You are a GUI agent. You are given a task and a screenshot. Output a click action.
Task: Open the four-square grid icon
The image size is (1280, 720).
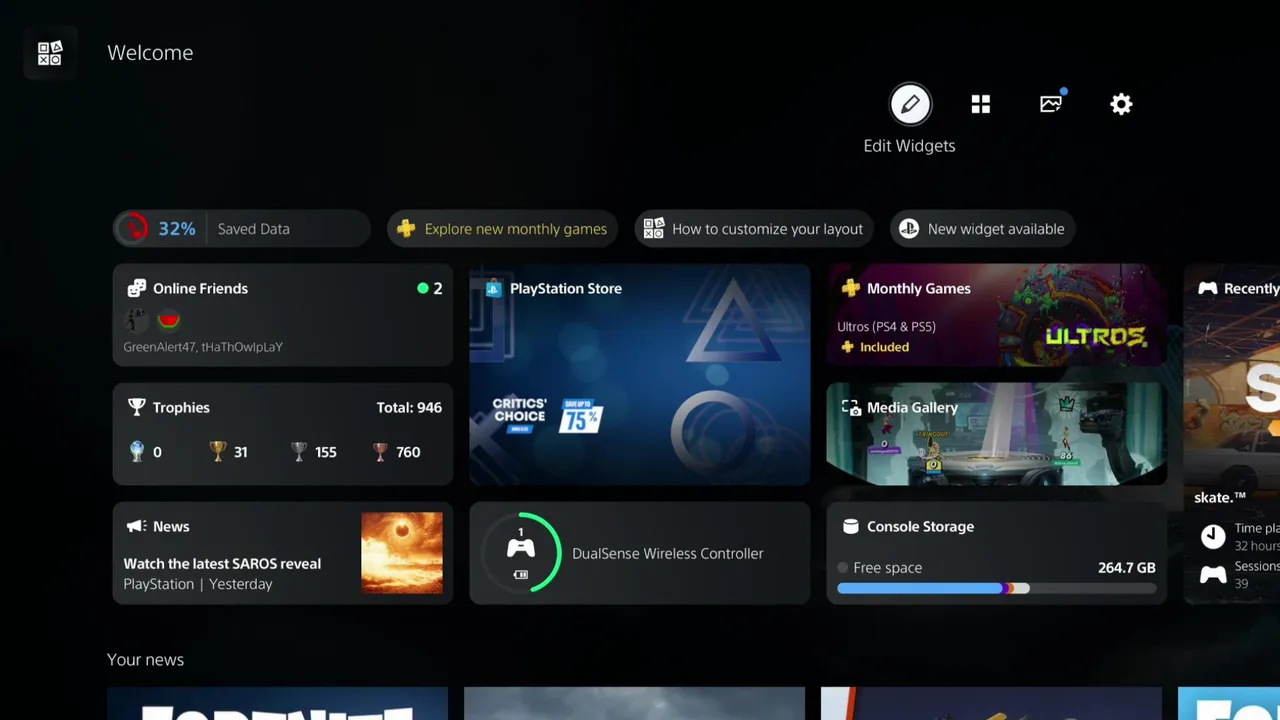point(981,104)
